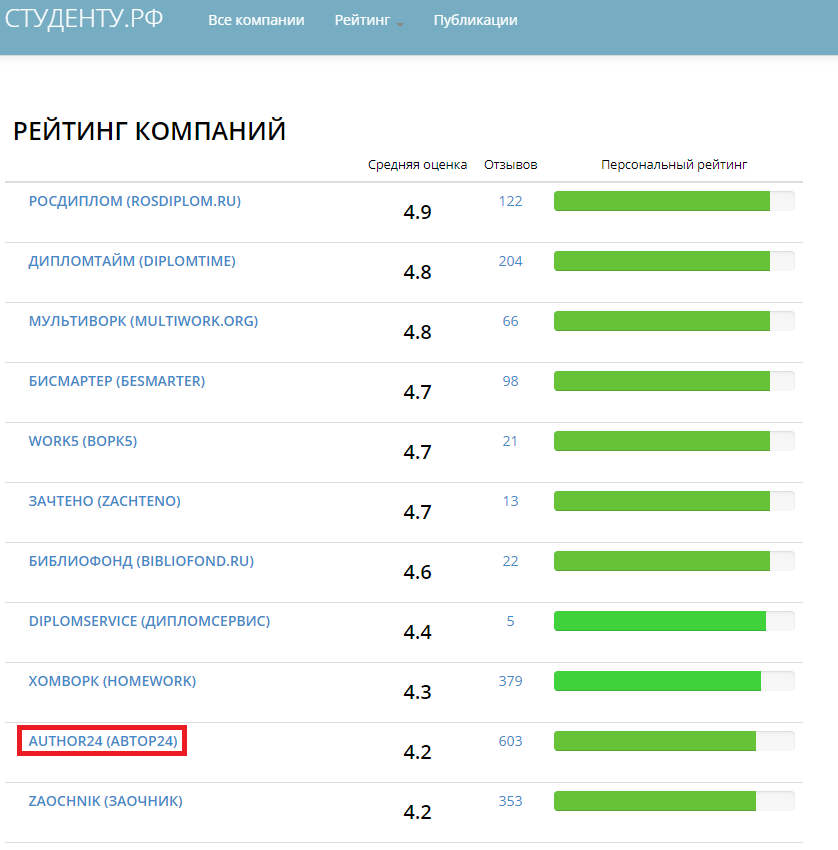Click the 603 reviews count for Author24
The image size is (838, 850).
510,741
